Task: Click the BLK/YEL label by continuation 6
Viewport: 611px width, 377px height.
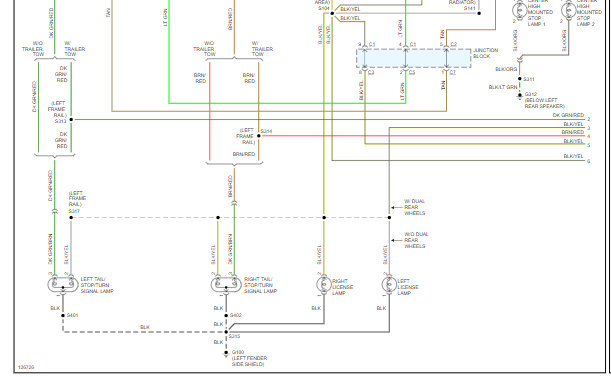Action: click(573, 156)
